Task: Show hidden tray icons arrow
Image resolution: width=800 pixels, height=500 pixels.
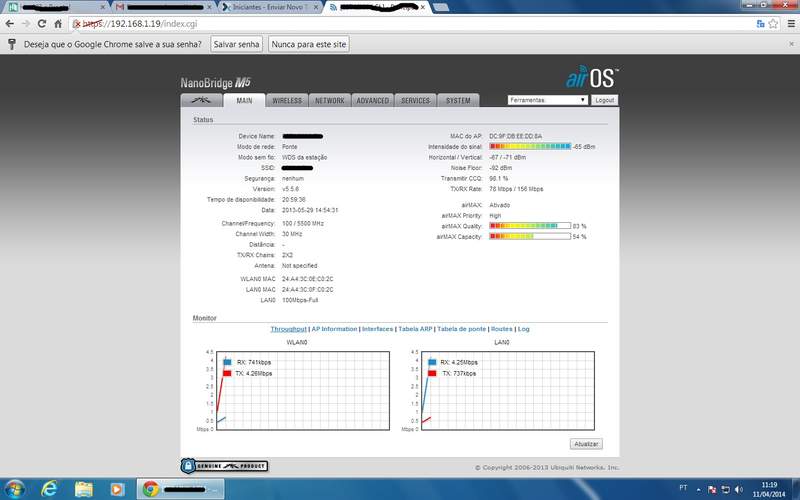Action: [x=698, y=490]
